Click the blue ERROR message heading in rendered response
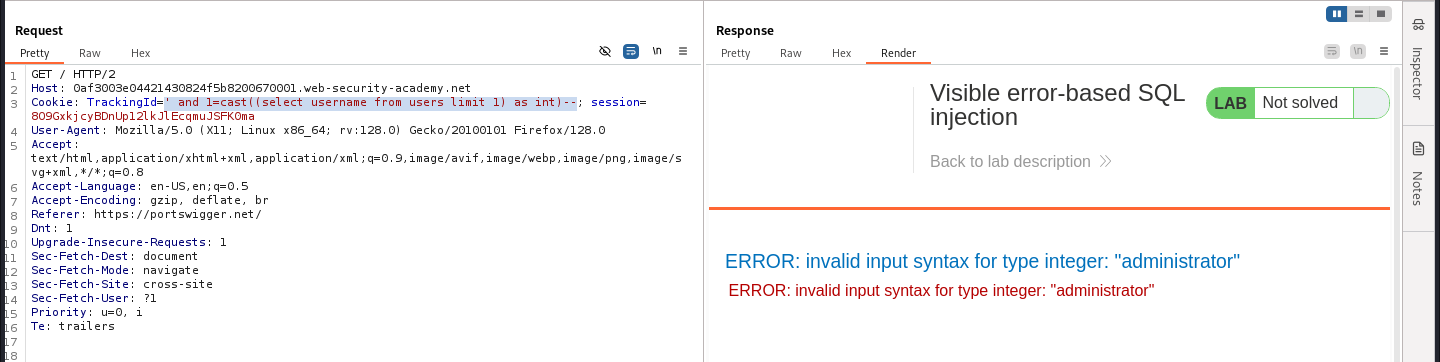 coord(982,262)
